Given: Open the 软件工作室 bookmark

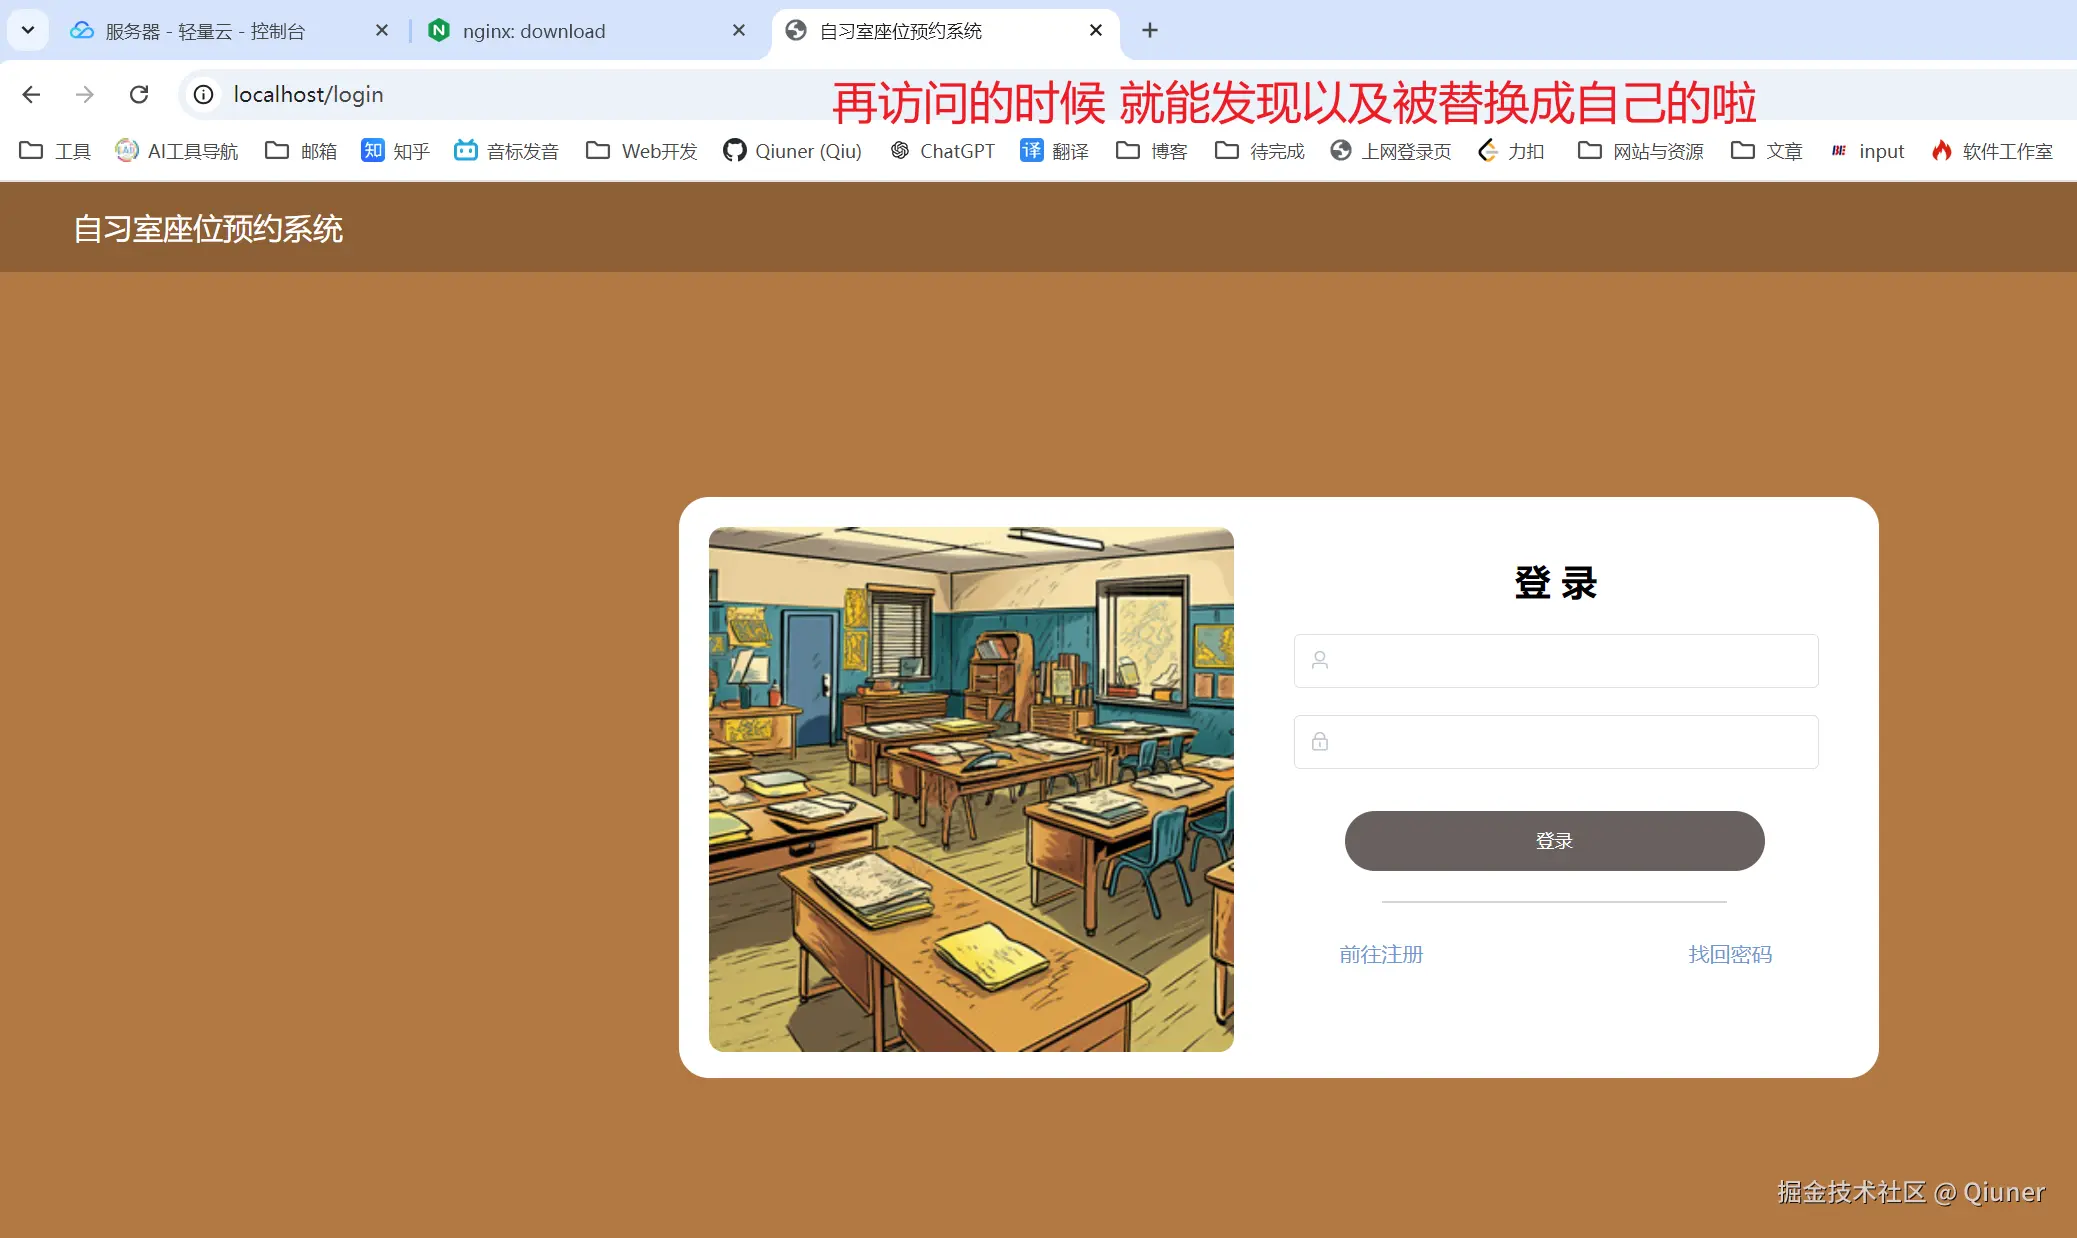Looking at the screenshot, I should tap(1992, 151).
